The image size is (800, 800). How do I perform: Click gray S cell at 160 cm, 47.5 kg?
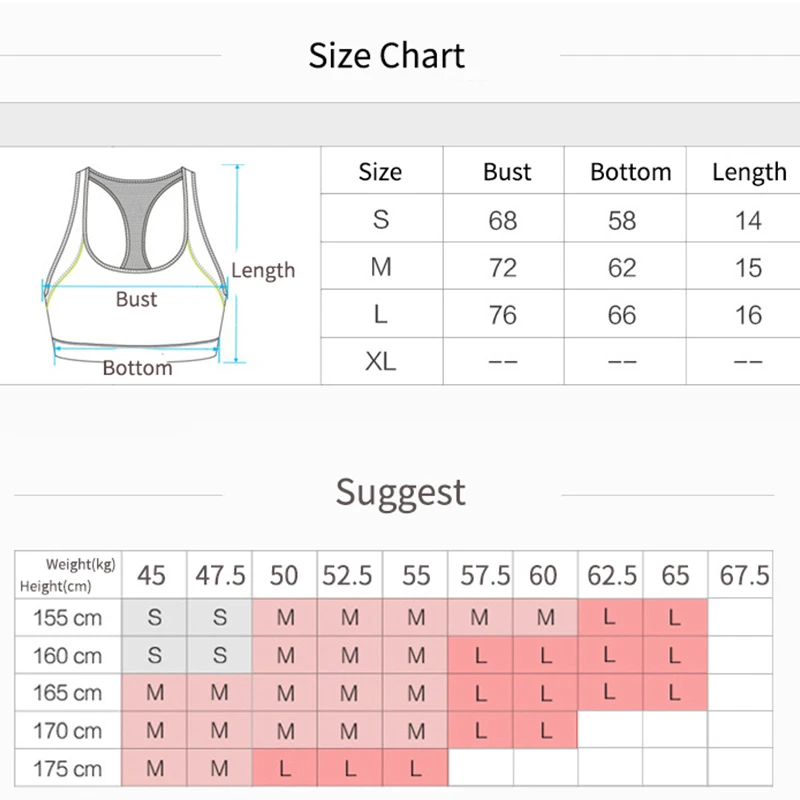tap(220, 656)
